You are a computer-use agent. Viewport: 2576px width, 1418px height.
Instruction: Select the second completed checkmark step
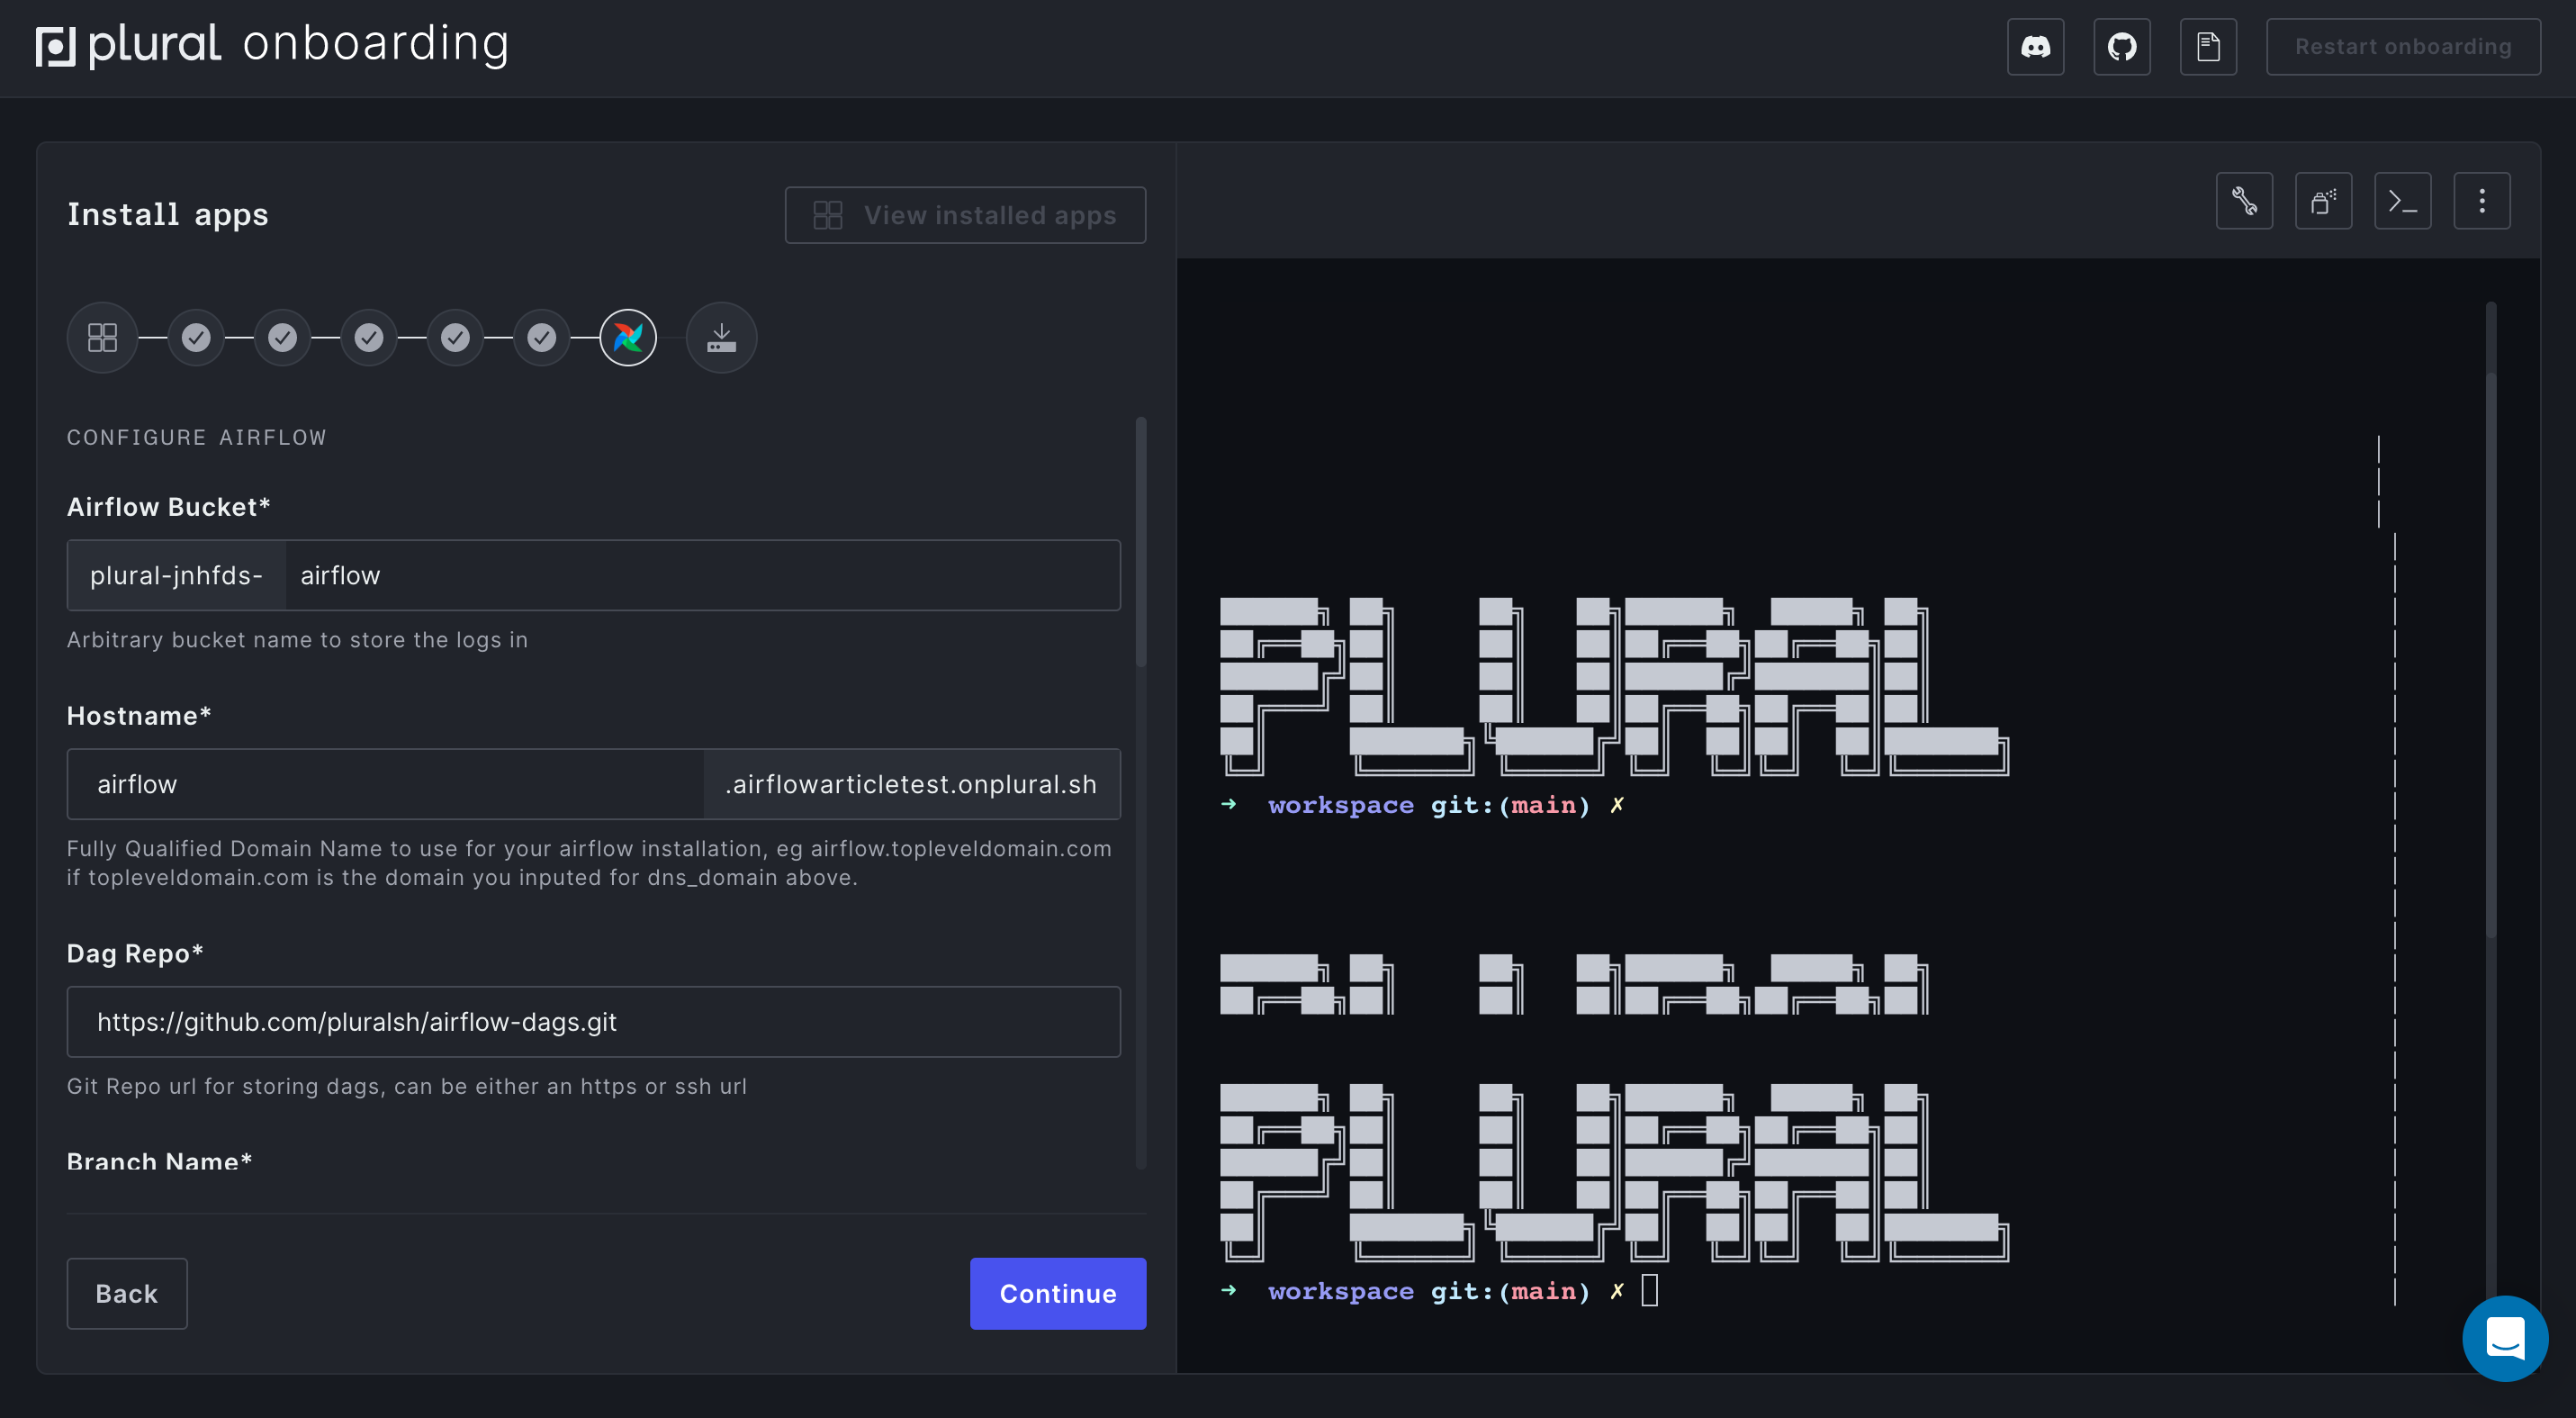pyautogui.click(x=283, y=337)
